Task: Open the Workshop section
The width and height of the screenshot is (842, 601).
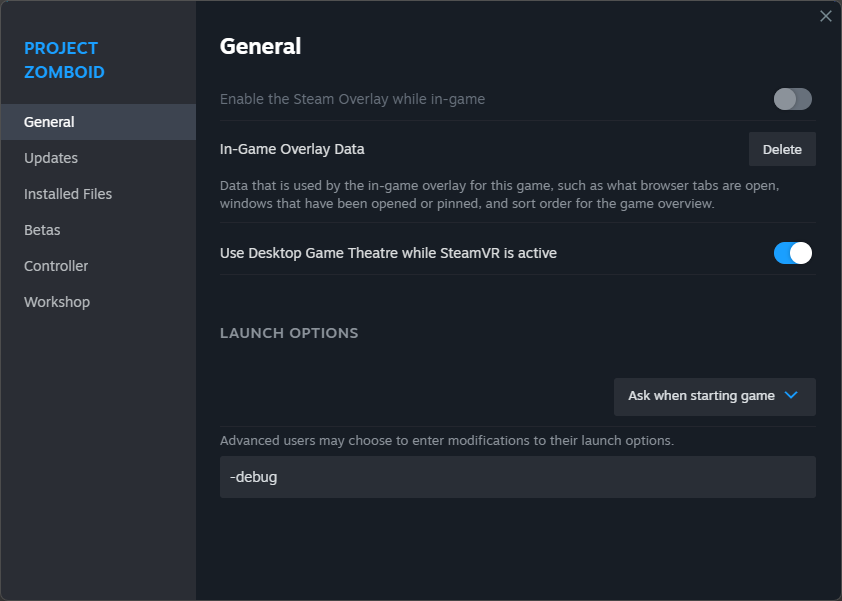Action: [x=57, y=302]
